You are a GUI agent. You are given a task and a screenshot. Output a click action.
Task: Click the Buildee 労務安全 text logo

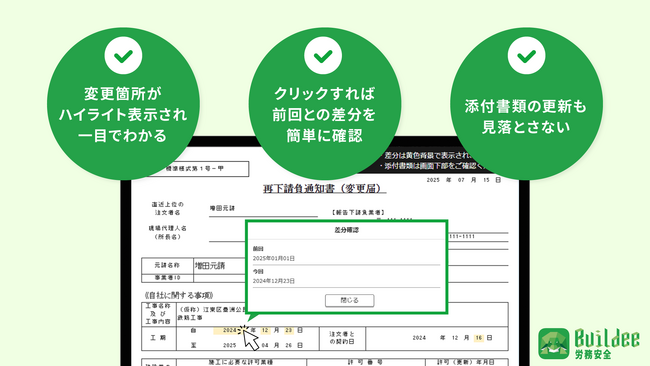607,344
